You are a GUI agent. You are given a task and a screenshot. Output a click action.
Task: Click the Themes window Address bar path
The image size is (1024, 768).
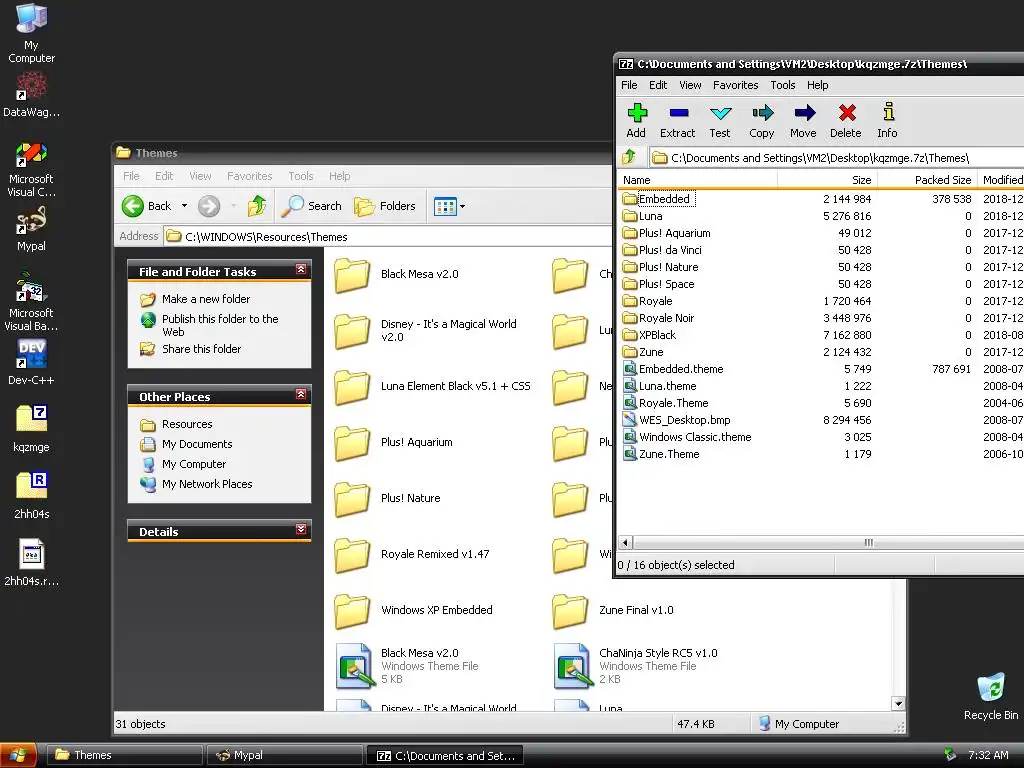(x=389, y=236)
